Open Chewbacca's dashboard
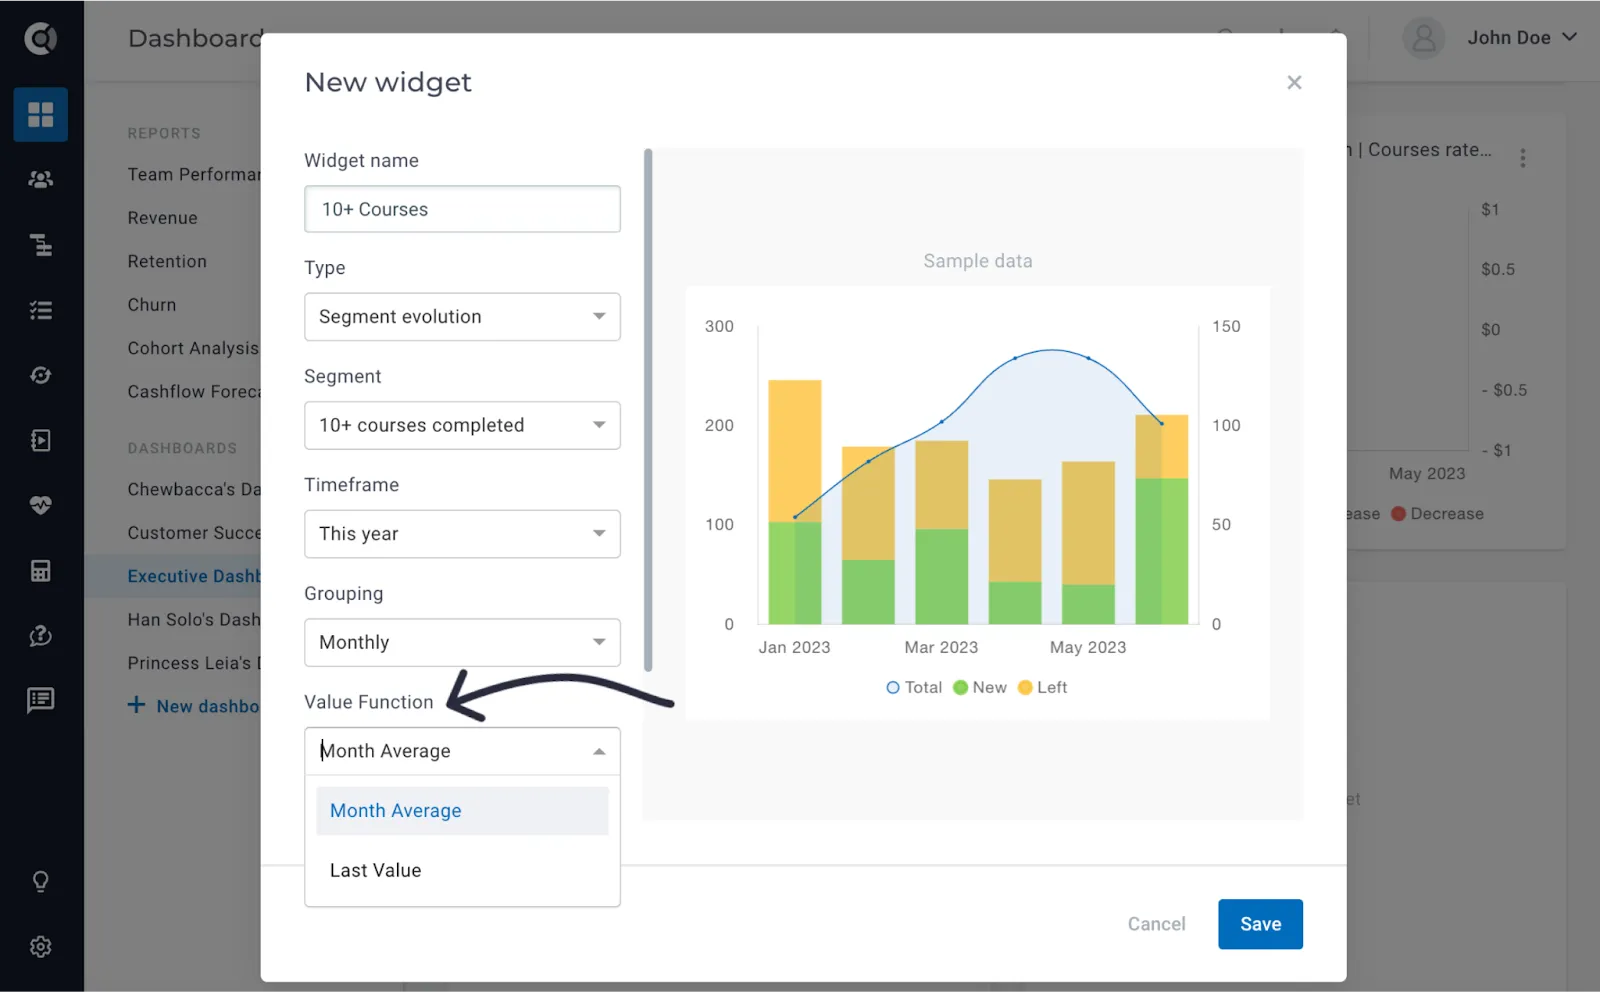 click(x=194, y=490)
